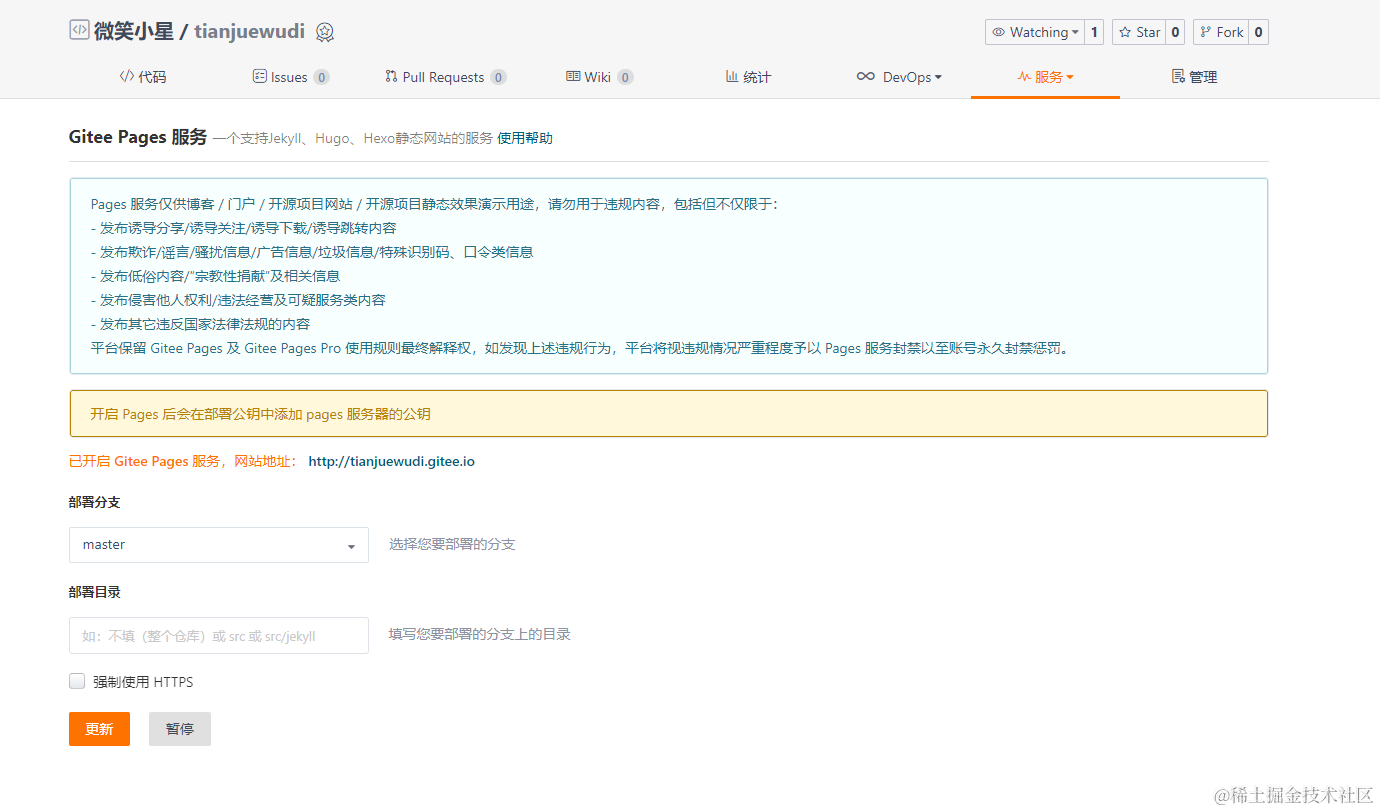Click the 已开启 Gitee Pages 服务 status text
The height and width of the screenshot is (812, 1380).
(x=182, y=462)
